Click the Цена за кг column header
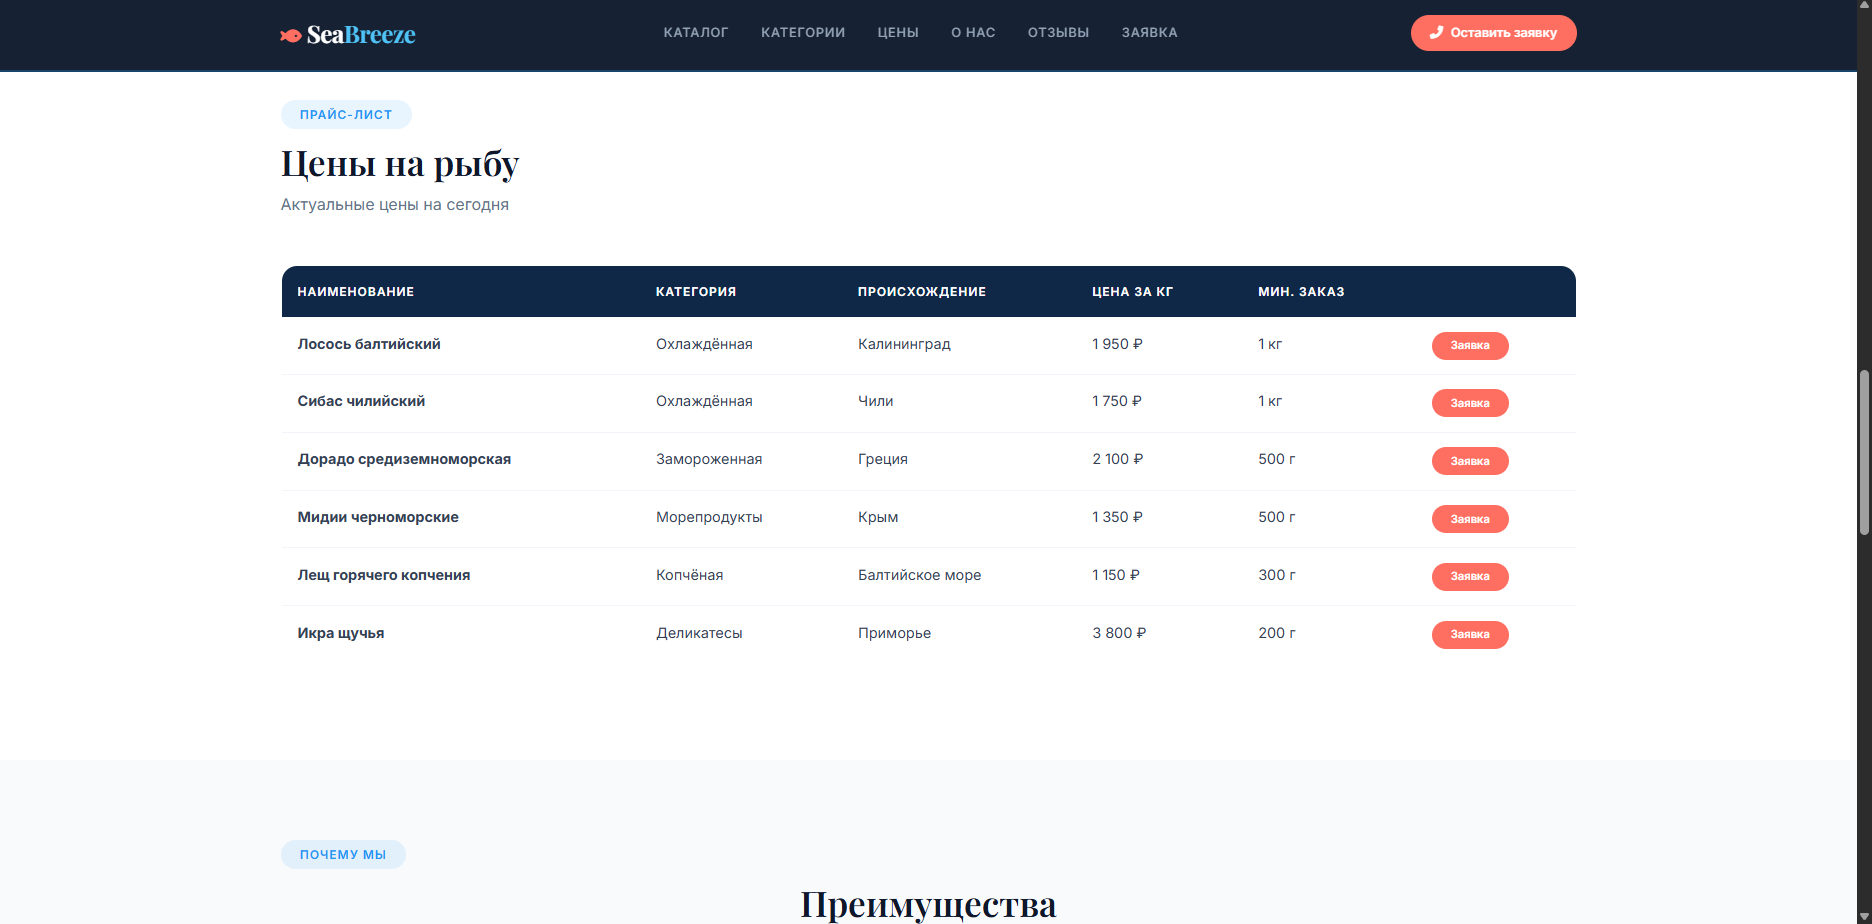The image size is (1872, 924). coord(1132,292)
